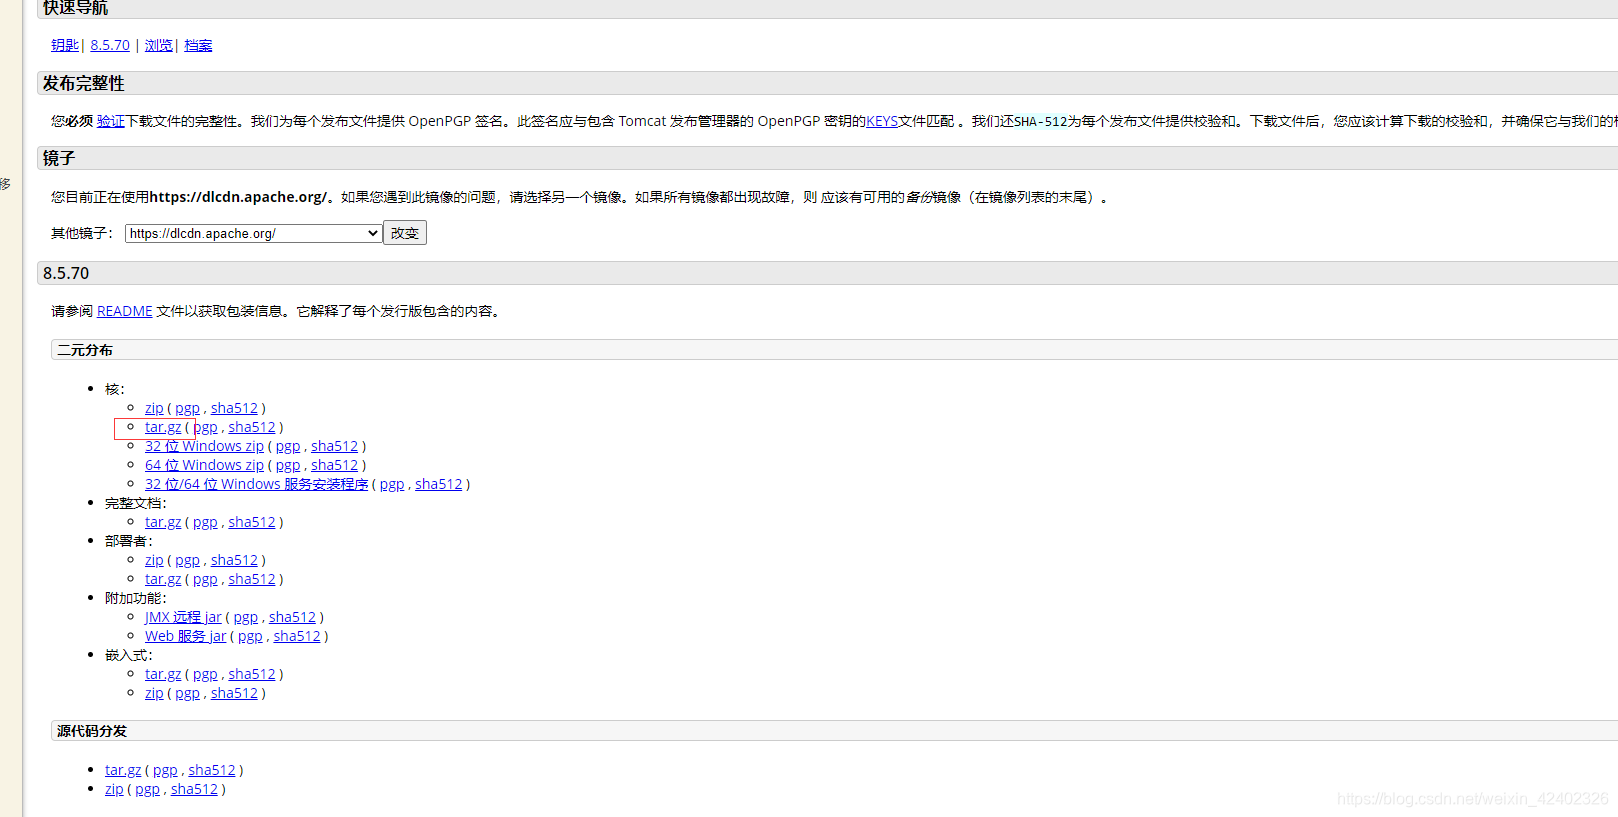Screen dimensions: 1618x817
Task: Open pgp for 完整文档 tar.gz
Action: tap(205, 522)
